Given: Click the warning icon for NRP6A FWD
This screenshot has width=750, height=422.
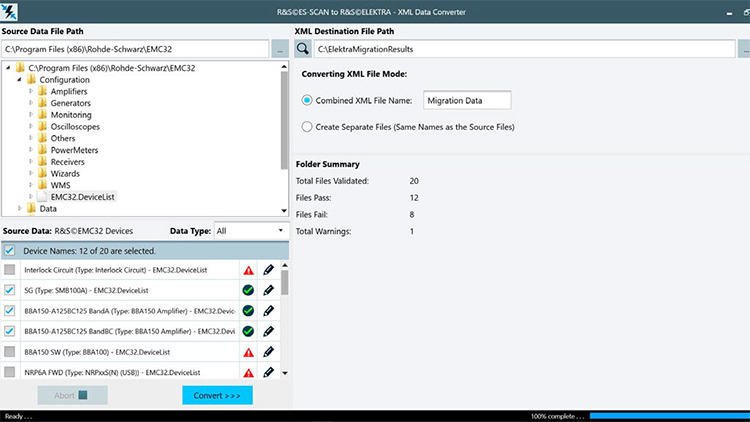Looking at the screenshot, I should click(x=248, y=372).
